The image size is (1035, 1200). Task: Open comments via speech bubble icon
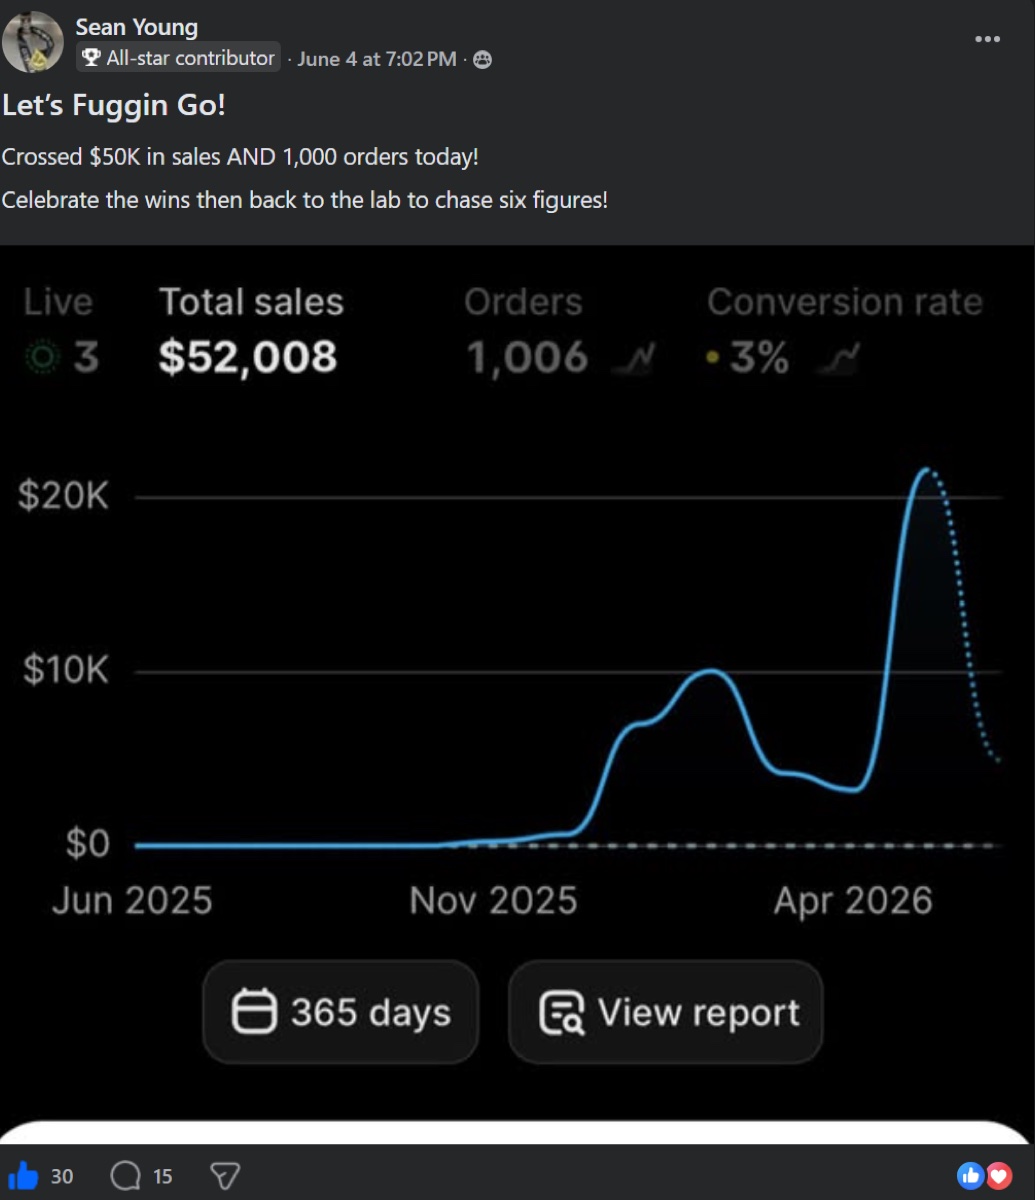pyautogui.click(x=126, y=1175)
